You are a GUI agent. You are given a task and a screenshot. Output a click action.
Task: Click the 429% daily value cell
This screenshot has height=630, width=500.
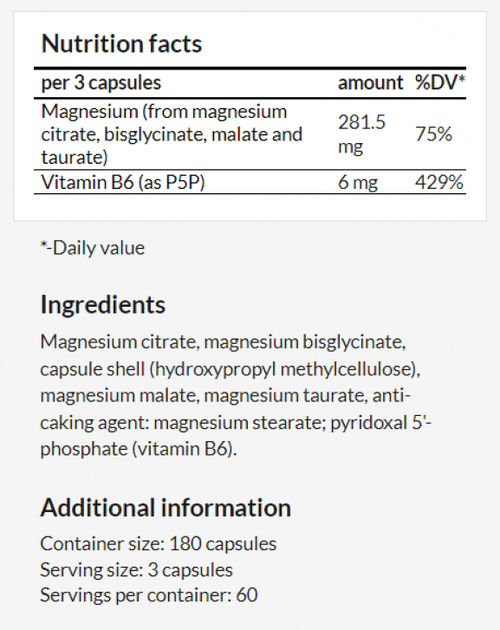[439, 182]
